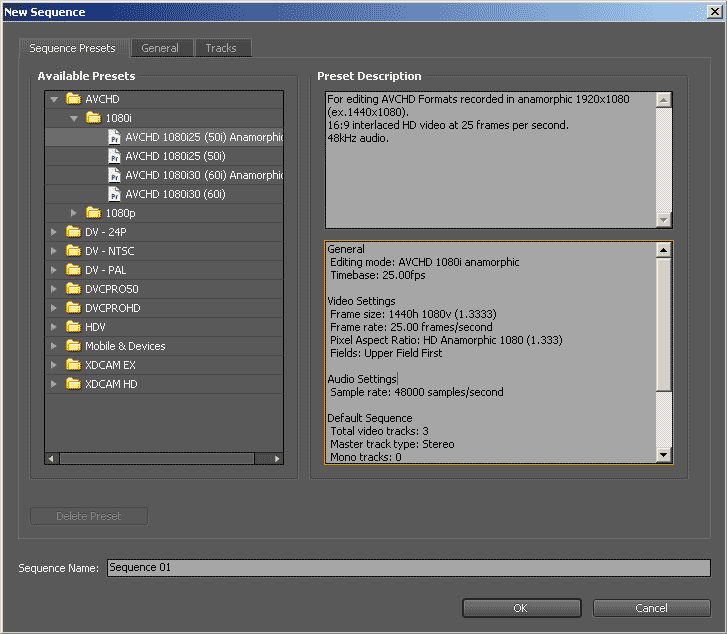This screenshot has width=727, height=634.
Task: Expand the XDCAM EX presets
Action: pos(53,365)
